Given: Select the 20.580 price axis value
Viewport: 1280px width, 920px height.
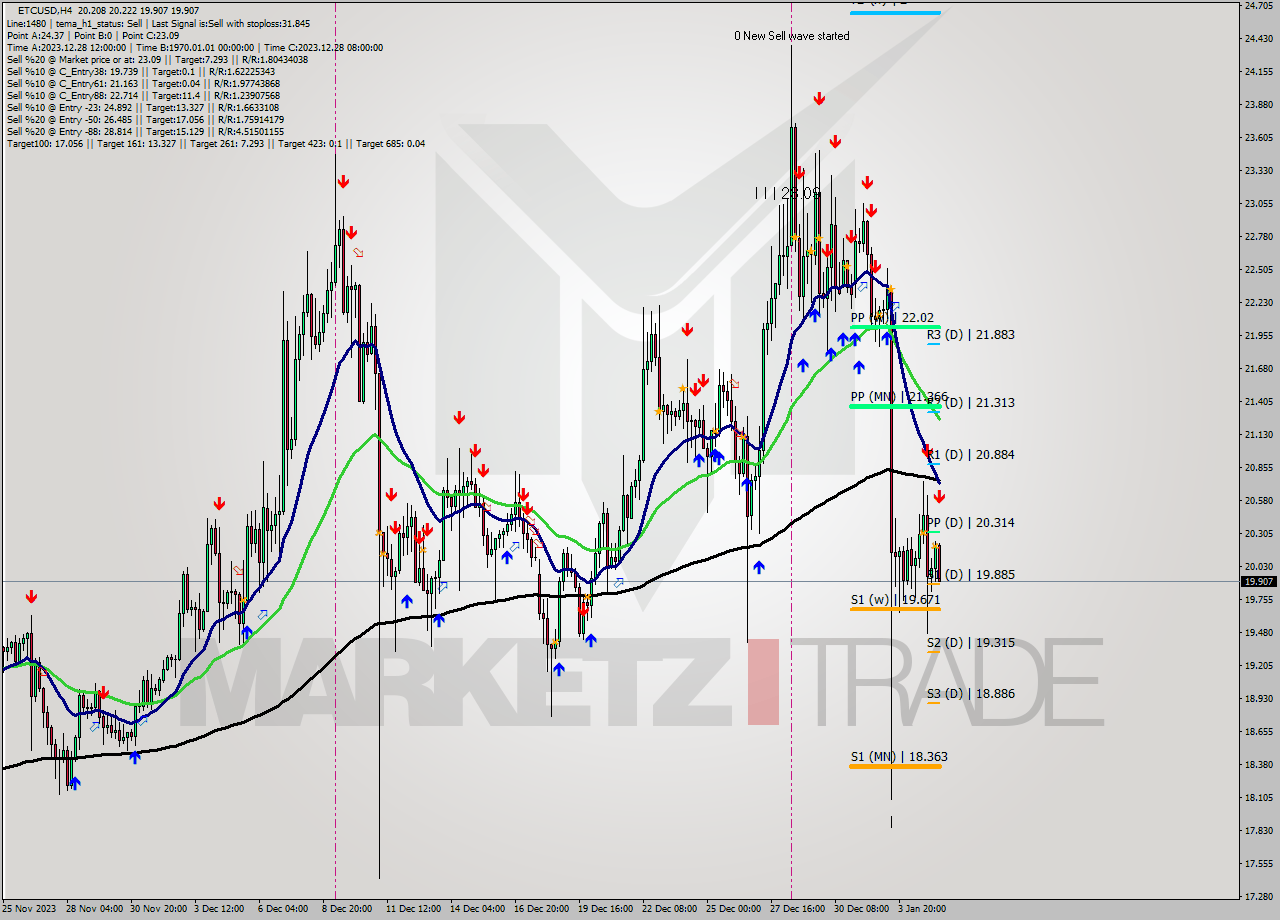Looking at the screenshot, I should pyautogui.click(x=1257, y=500).
